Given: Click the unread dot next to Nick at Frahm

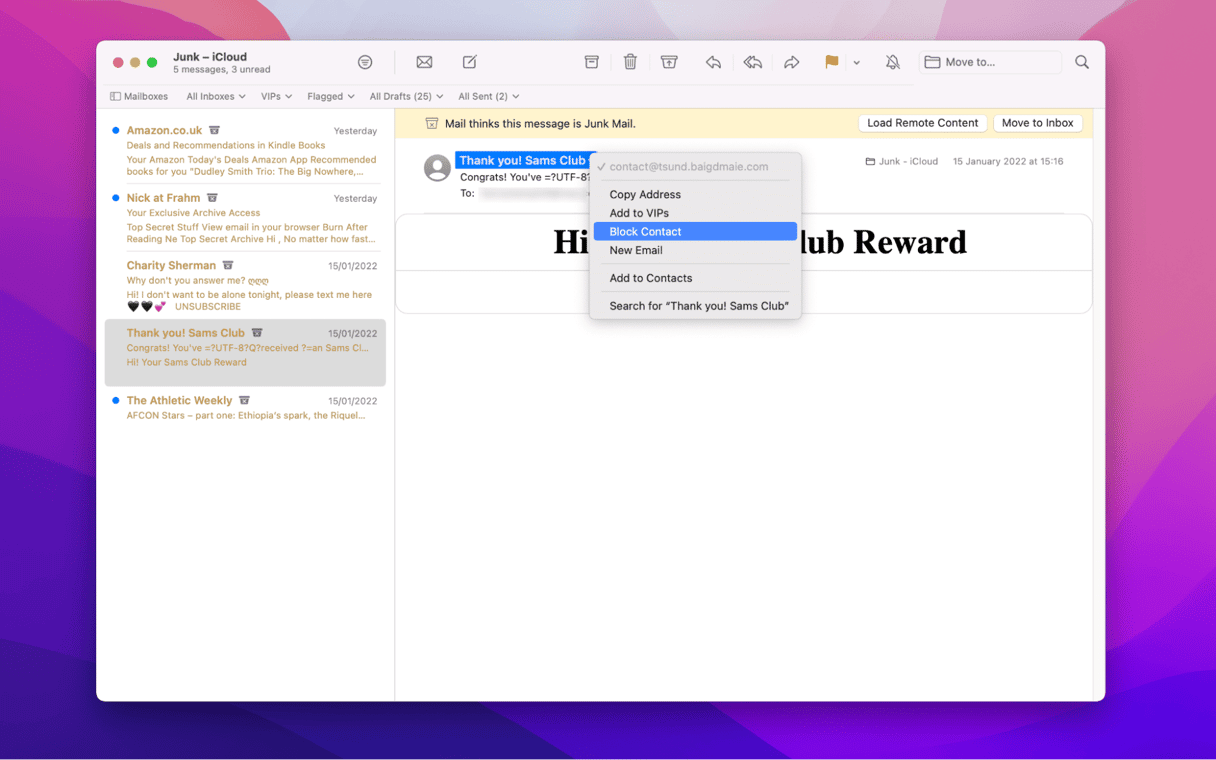Looking at the screenshot, I should pos(116,198).
